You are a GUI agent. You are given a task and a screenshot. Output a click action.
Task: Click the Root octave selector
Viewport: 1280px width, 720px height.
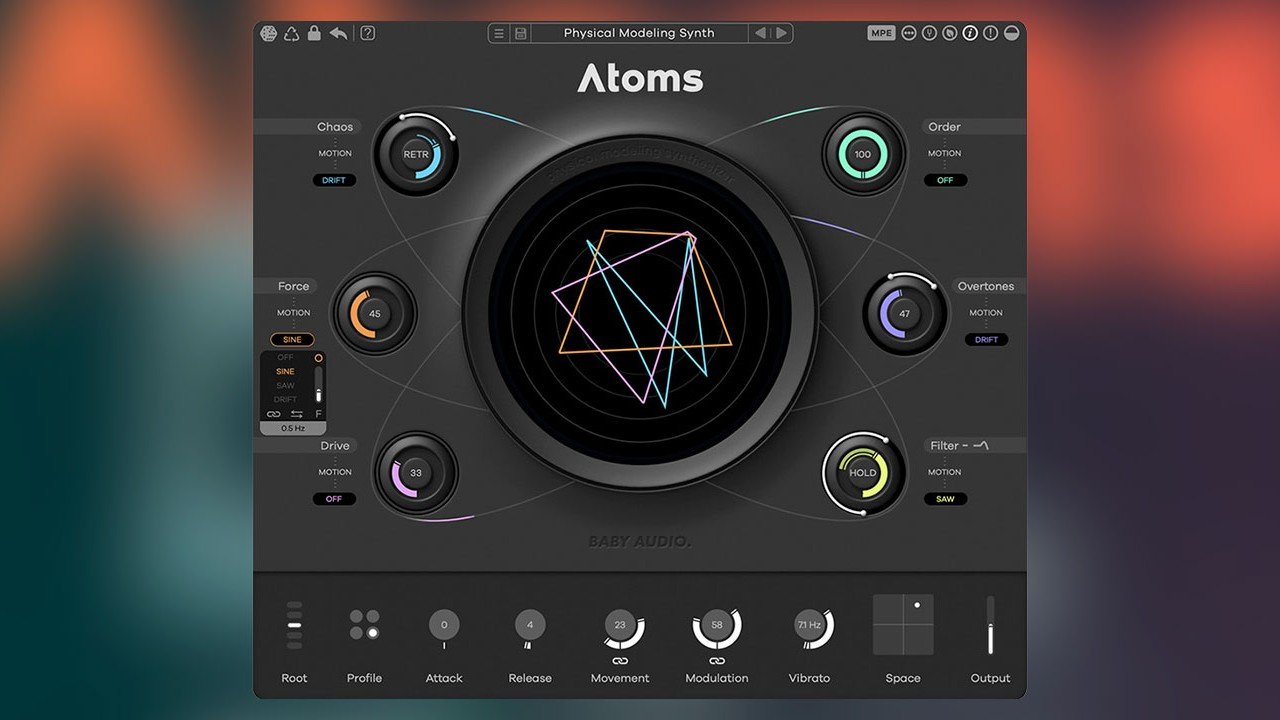294,625
